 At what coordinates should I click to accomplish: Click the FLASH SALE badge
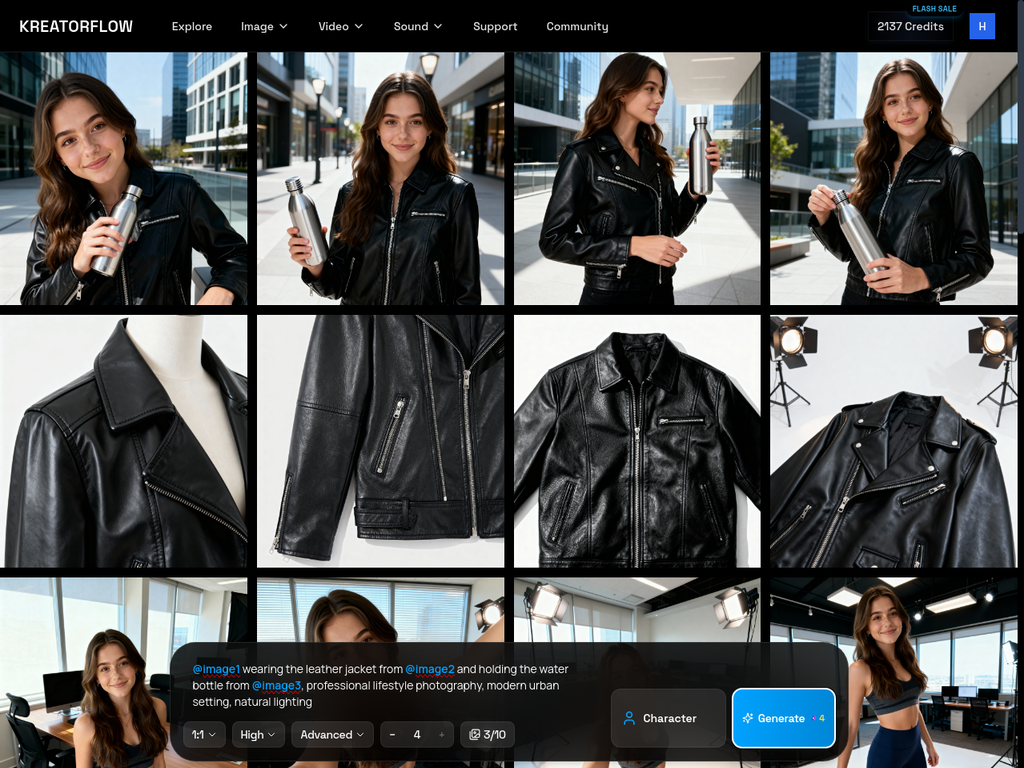(936, 8)
